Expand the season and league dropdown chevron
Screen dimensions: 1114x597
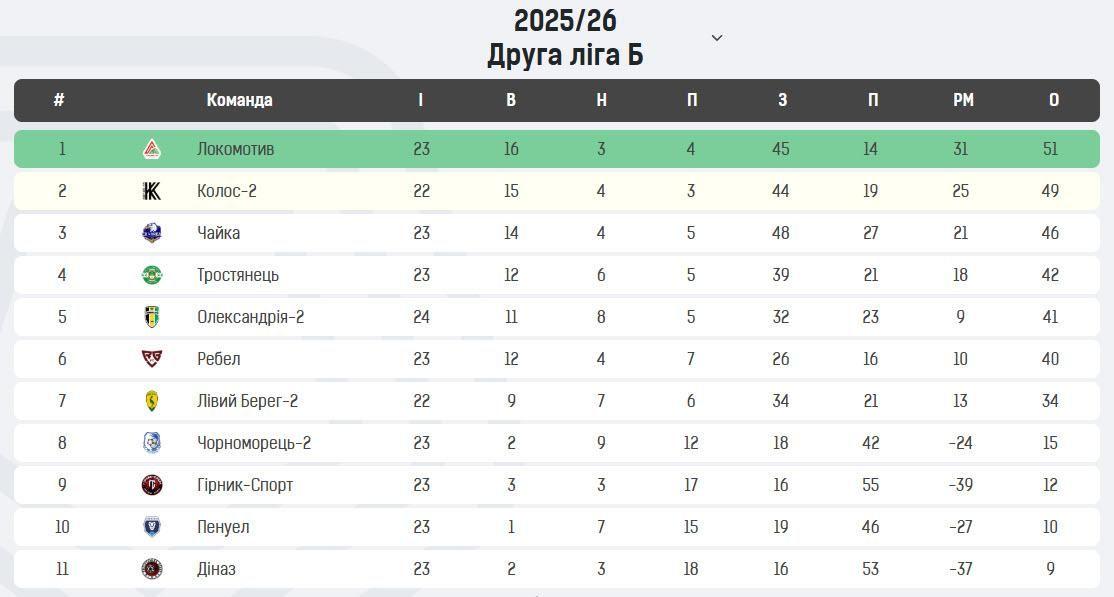(716, 38)
